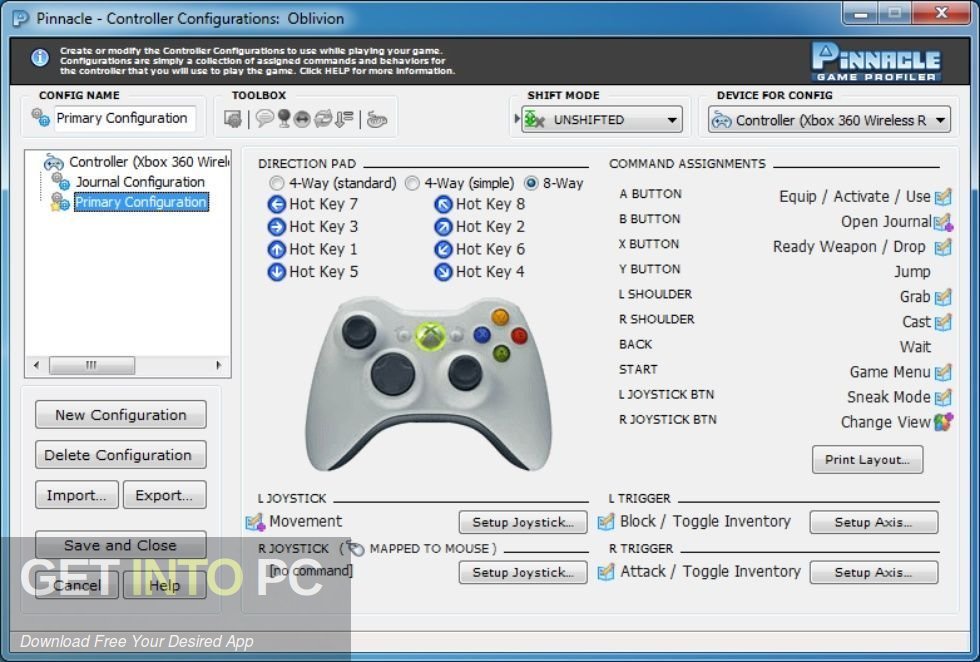The image size is (980, 662).
Task: Click the up-arrow icon for Hot Key 1
Action: tap(276, 249)
